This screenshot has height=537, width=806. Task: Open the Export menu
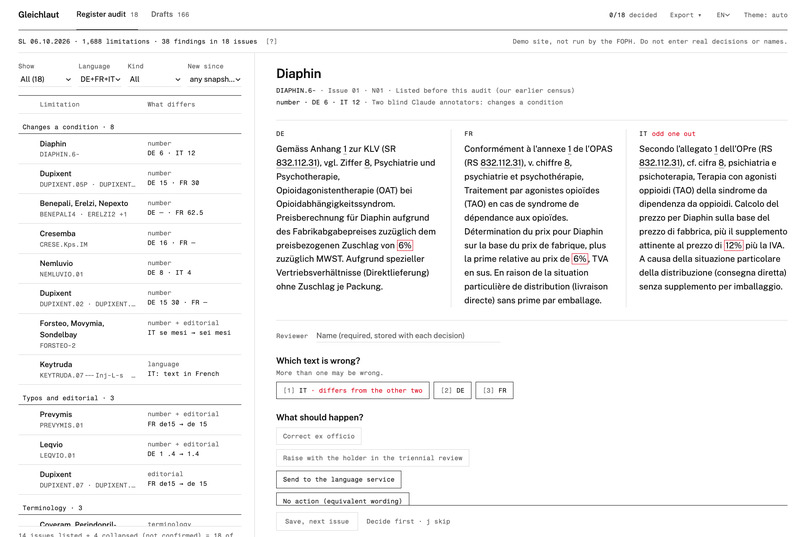pos(685,15)
